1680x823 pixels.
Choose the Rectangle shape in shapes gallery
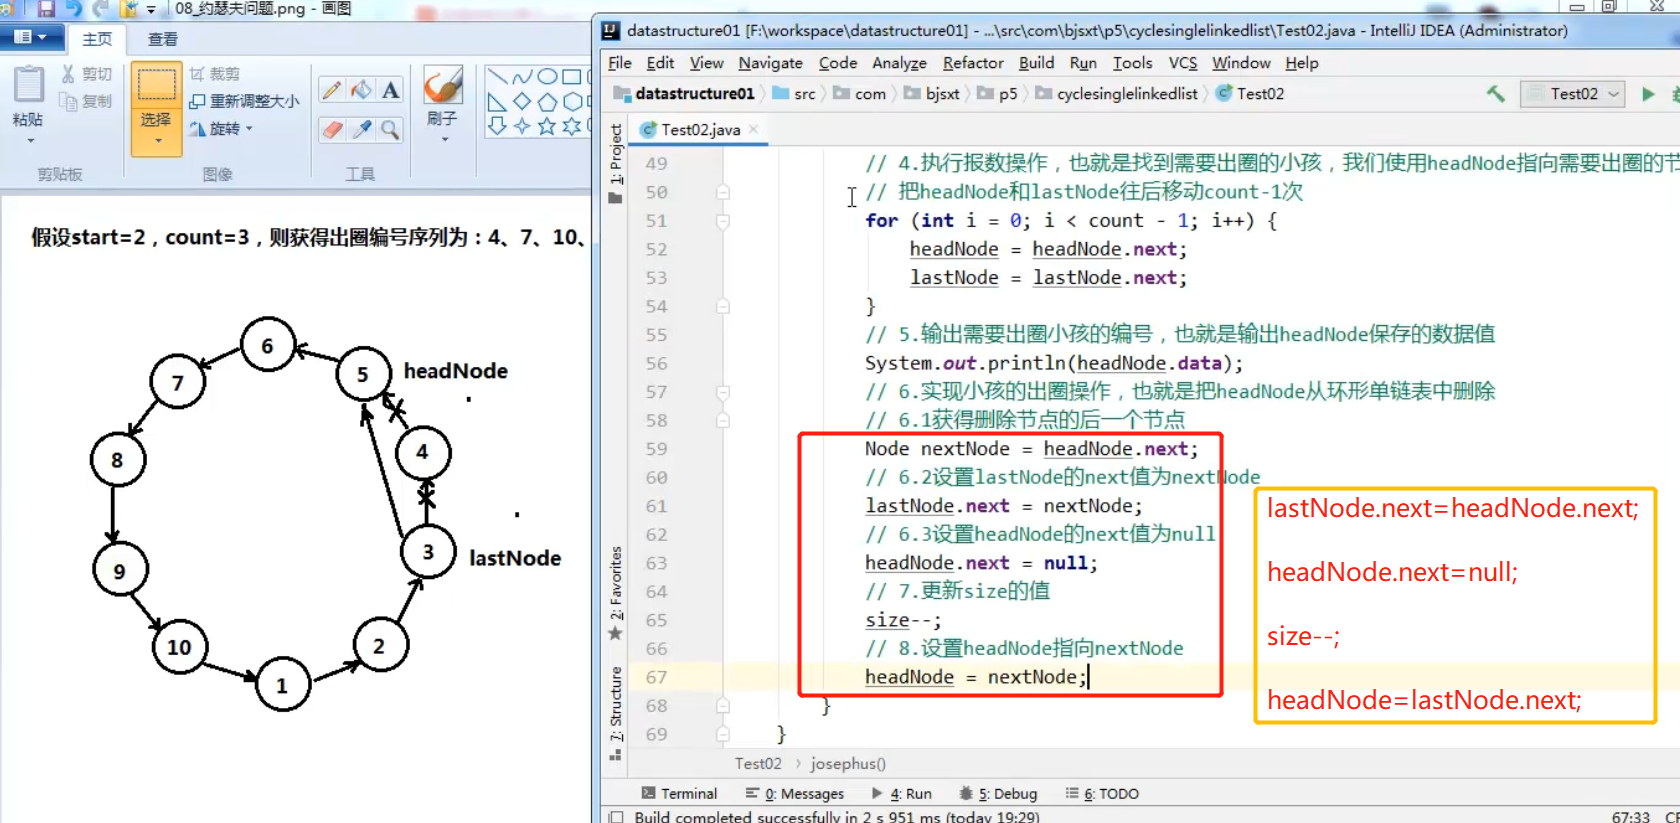click(x=571, y=77)
